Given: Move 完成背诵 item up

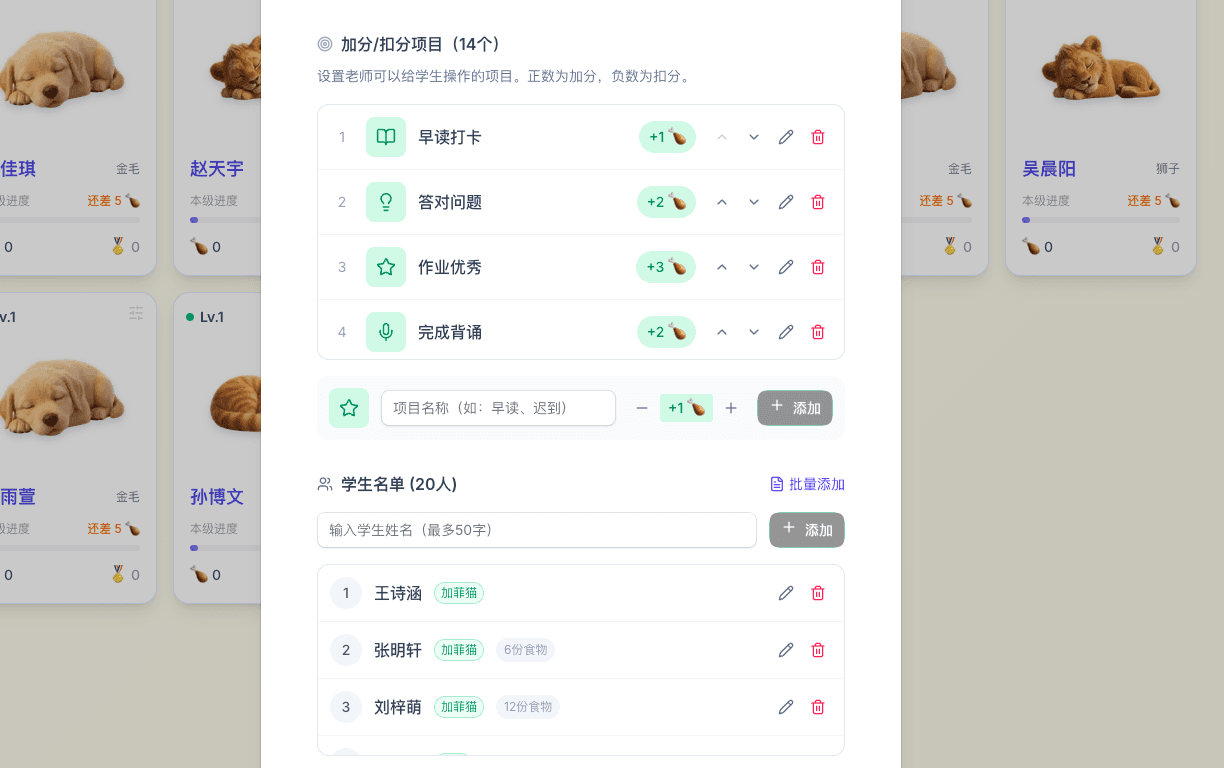Looking at the screenshot, I should tap(722, 332).
